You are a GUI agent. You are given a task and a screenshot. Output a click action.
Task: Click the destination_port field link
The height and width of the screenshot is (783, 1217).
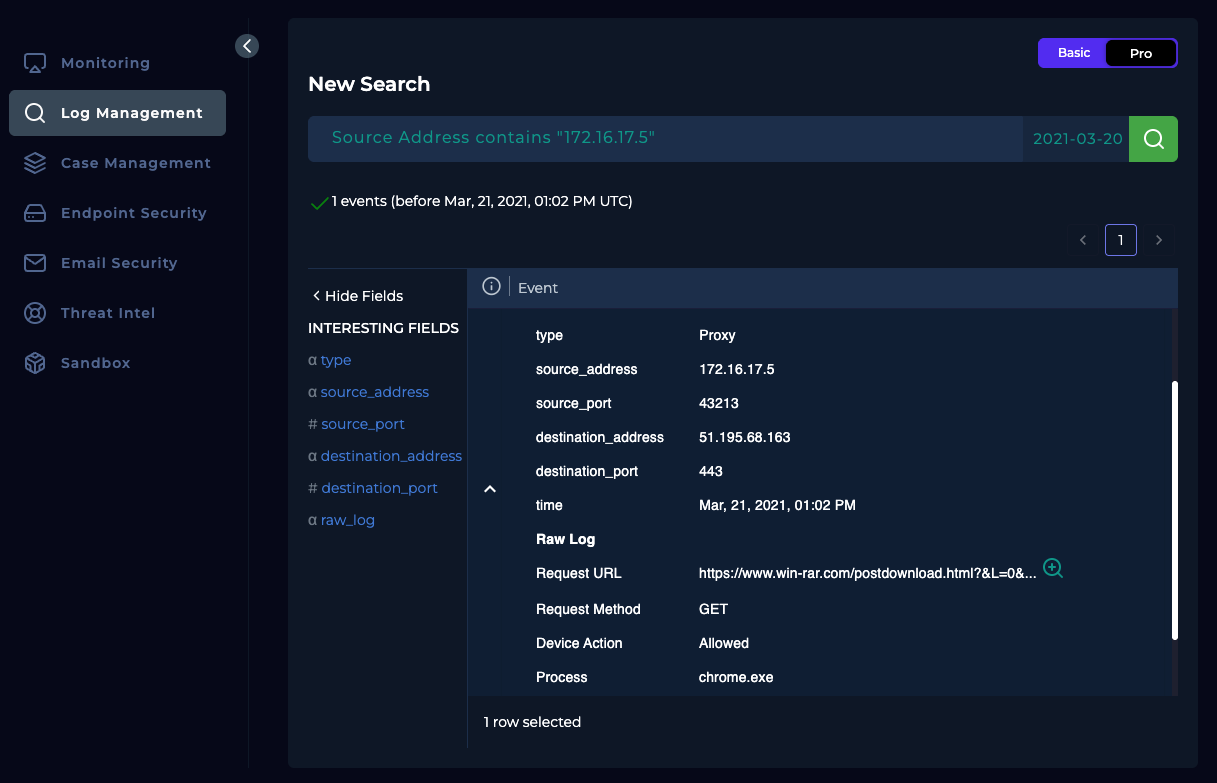379,488
